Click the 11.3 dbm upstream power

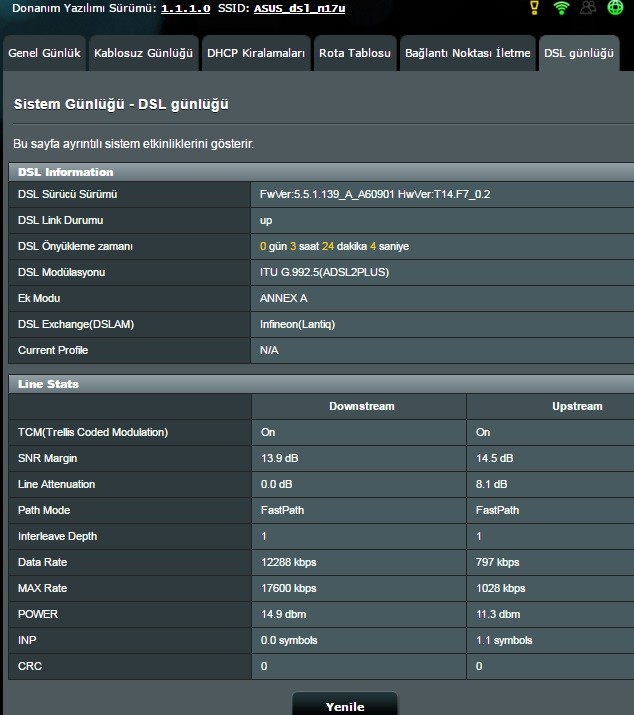coord(498,614)
